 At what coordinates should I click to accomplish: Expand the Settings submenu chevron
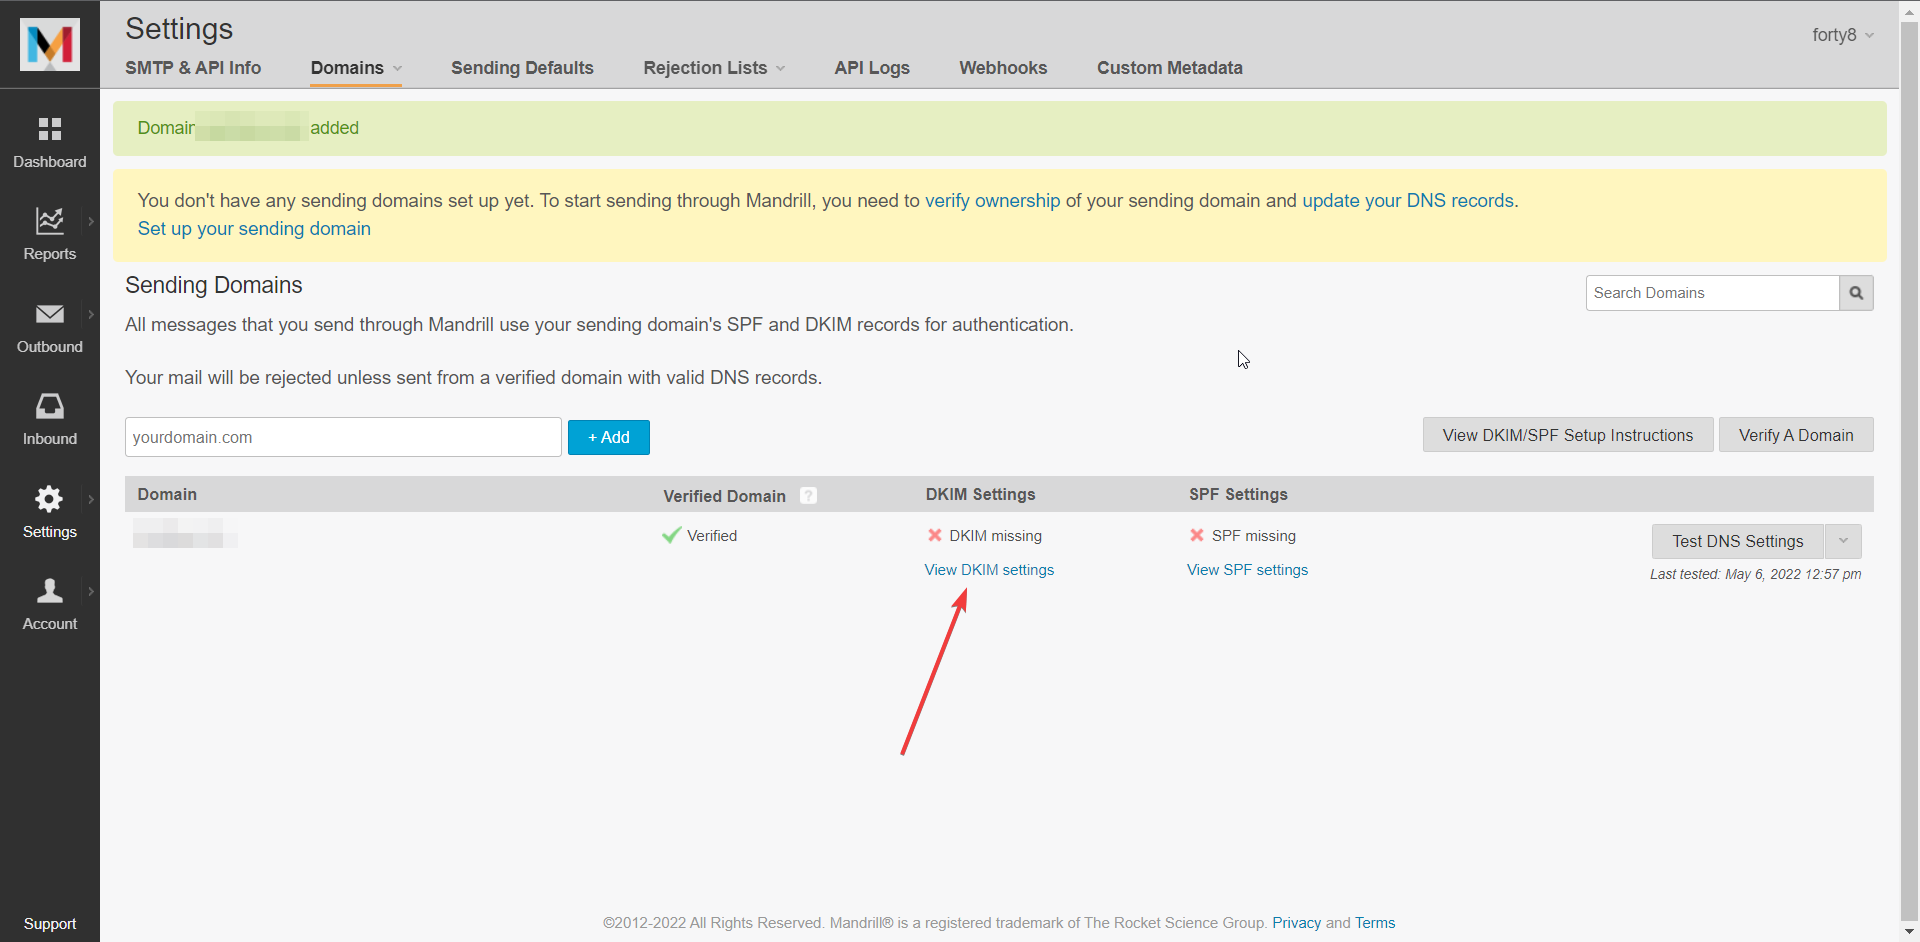point(91,499)
